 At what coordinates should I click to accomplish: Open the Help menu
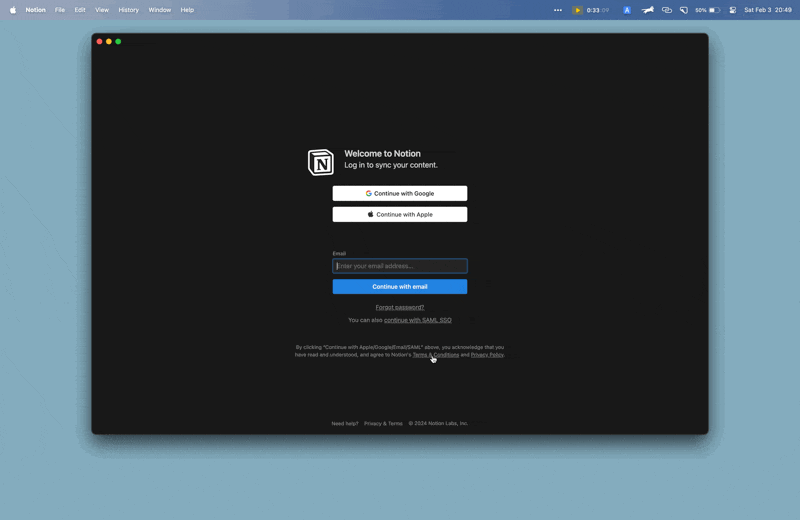point(187,10)
